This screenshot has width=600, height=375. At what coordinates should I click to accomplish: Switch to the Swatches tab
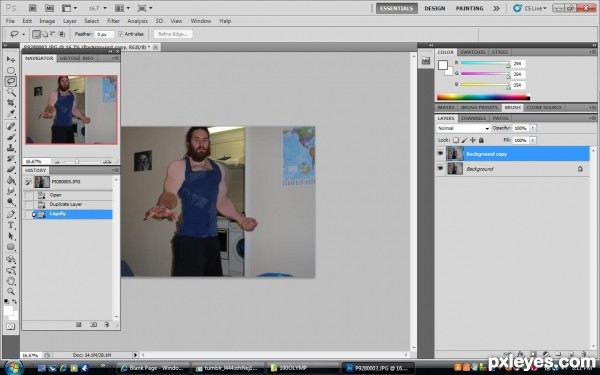473,52
